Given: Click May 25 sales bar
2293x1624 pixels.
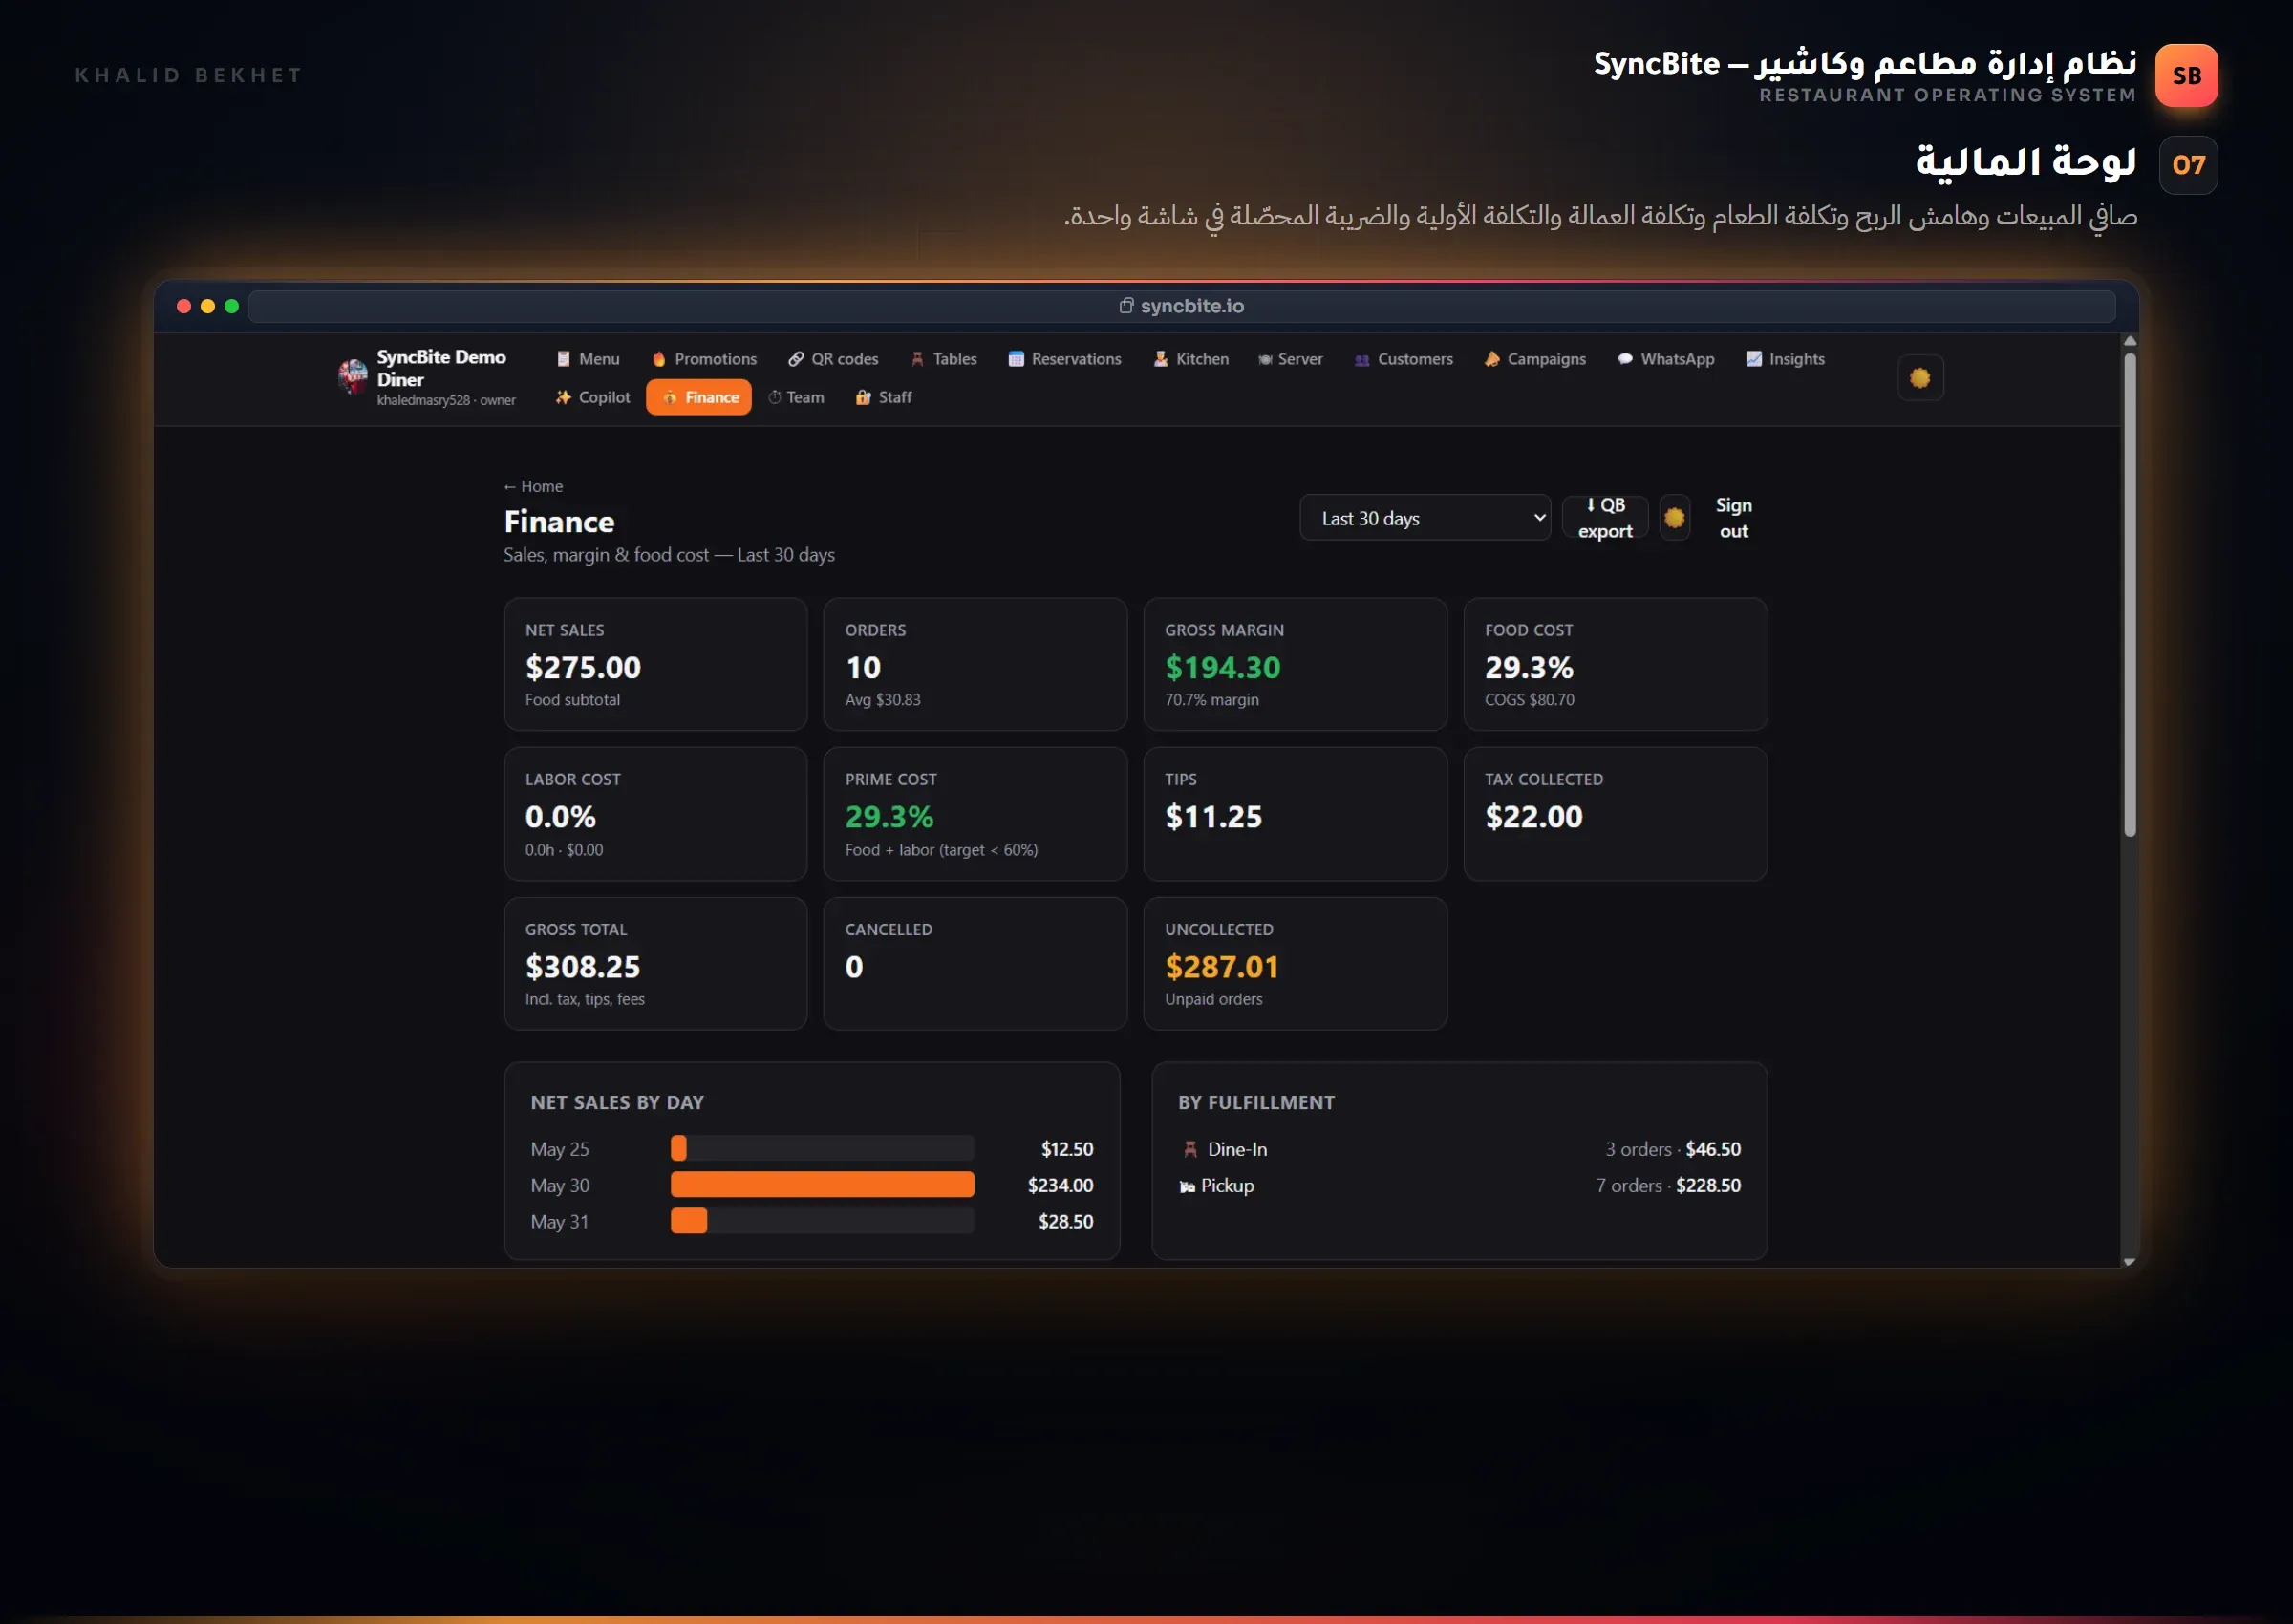Looking at the screenshot, I should [679, 1149].
